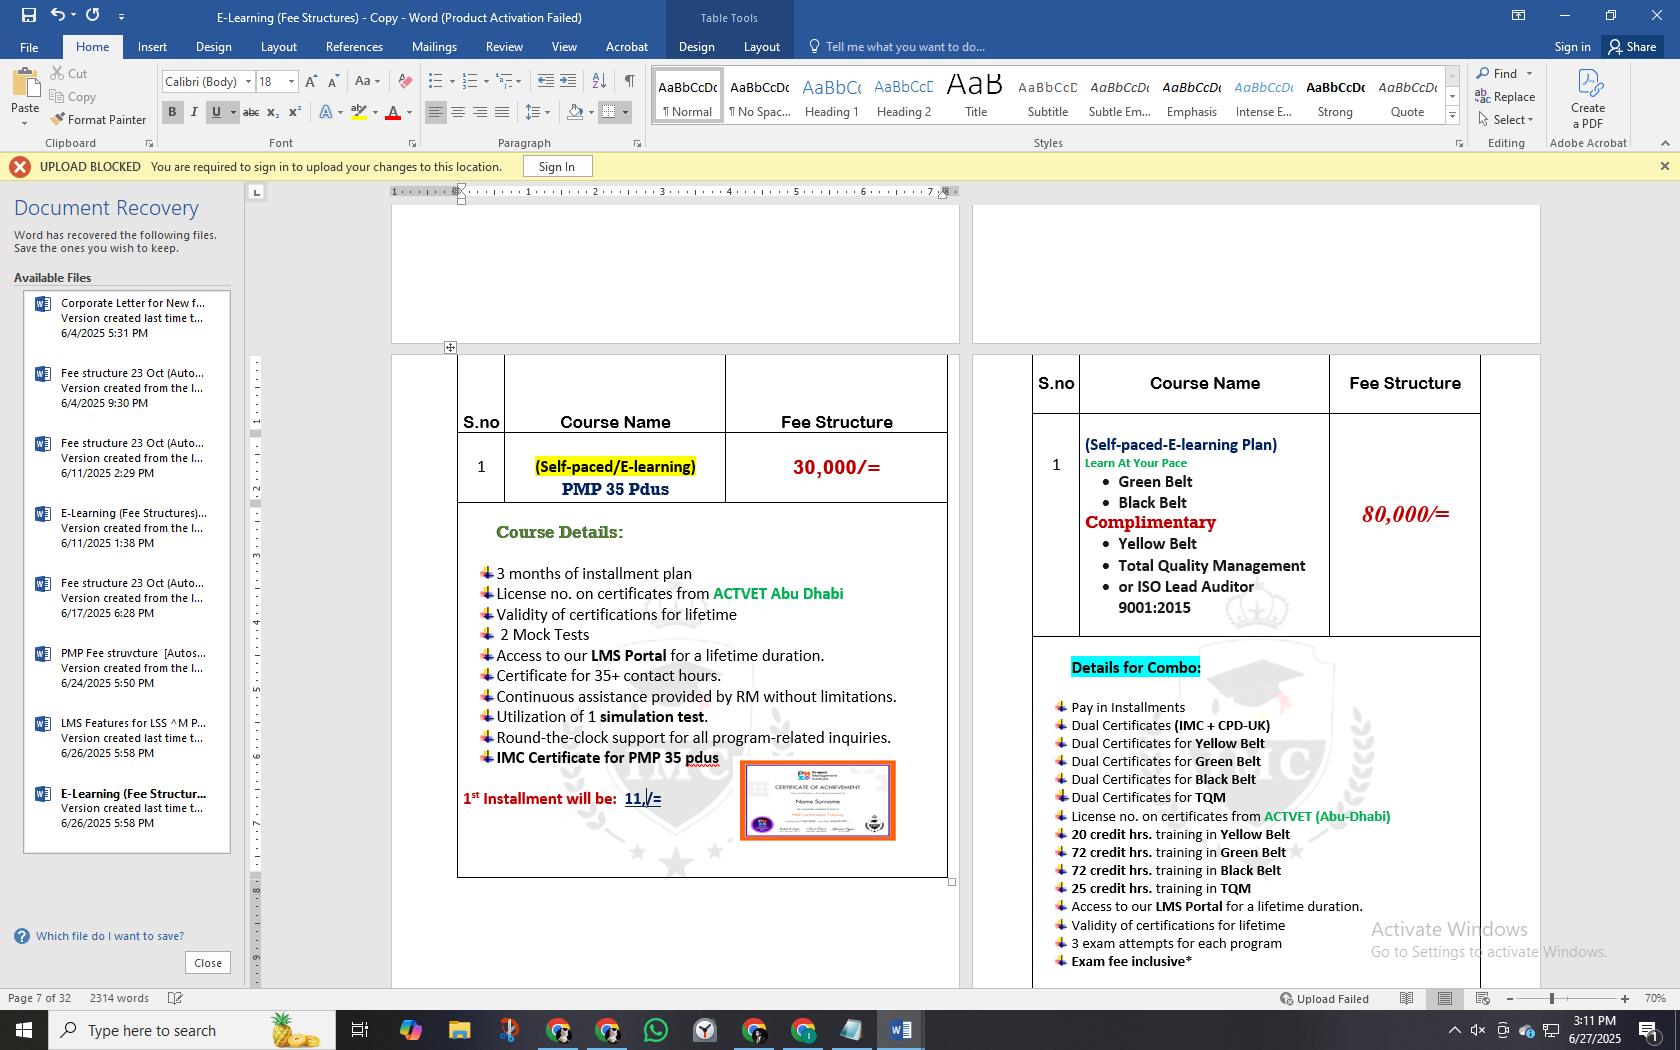This screenshot has height=1050, width=1680.
Task: Click the table move handle icon
Action: pos(450,347)
